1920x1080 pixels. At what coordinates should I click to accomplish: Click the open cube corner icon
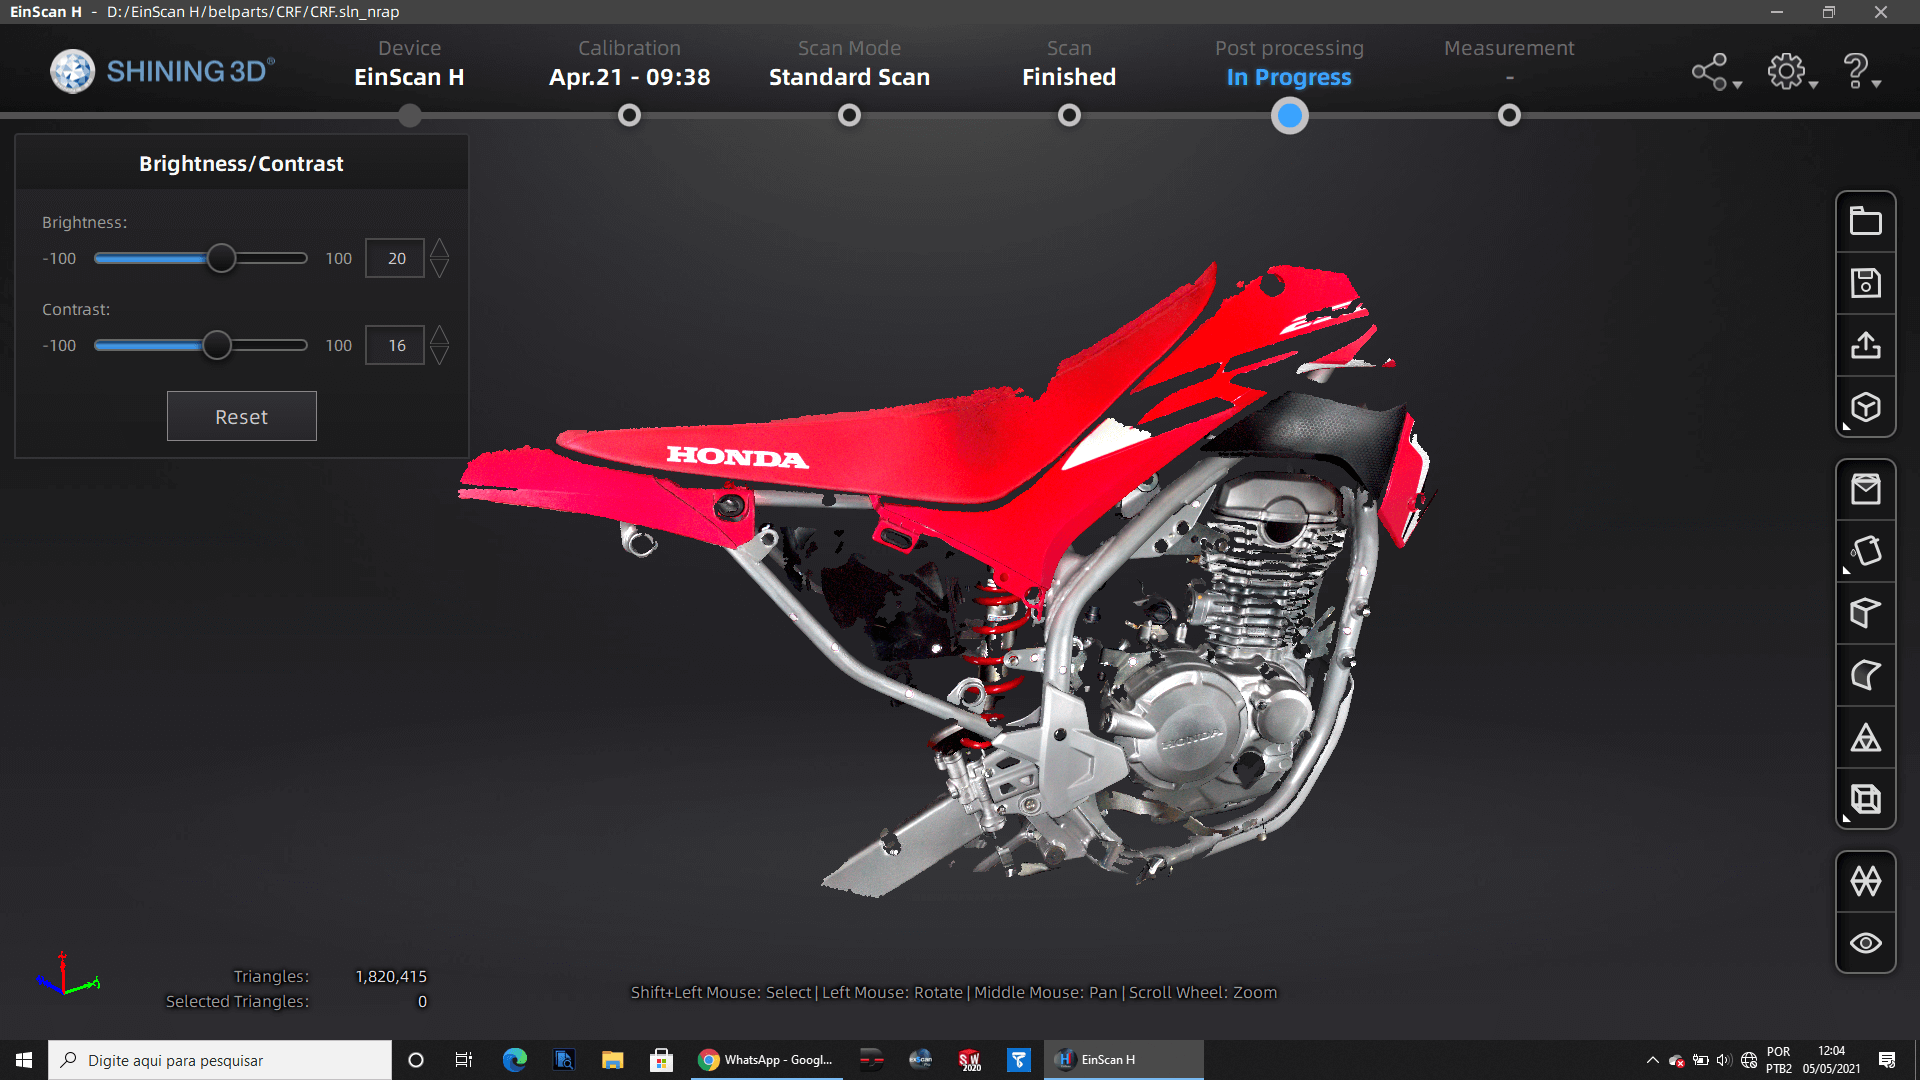tap(1865, 613)
